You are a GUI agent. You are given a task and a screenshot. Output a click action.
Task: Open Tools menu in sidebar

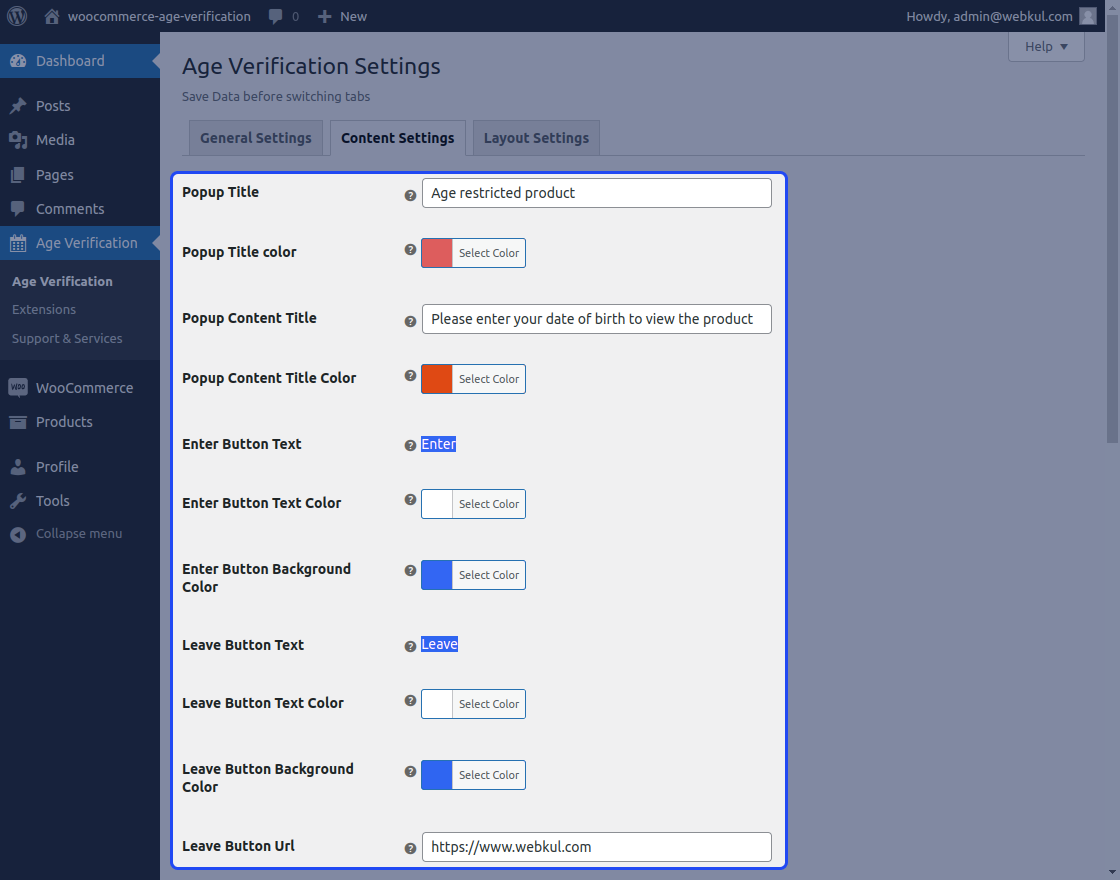52,501
